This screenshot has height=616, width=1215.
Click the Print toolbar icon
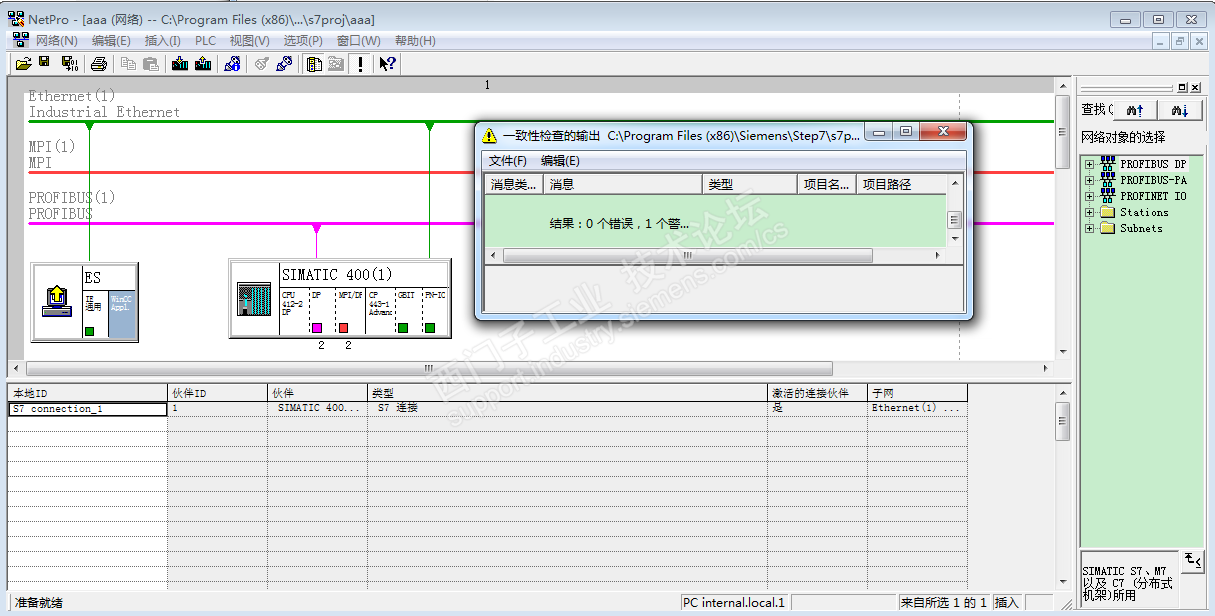pyautogui.click(x=99, y=64)
